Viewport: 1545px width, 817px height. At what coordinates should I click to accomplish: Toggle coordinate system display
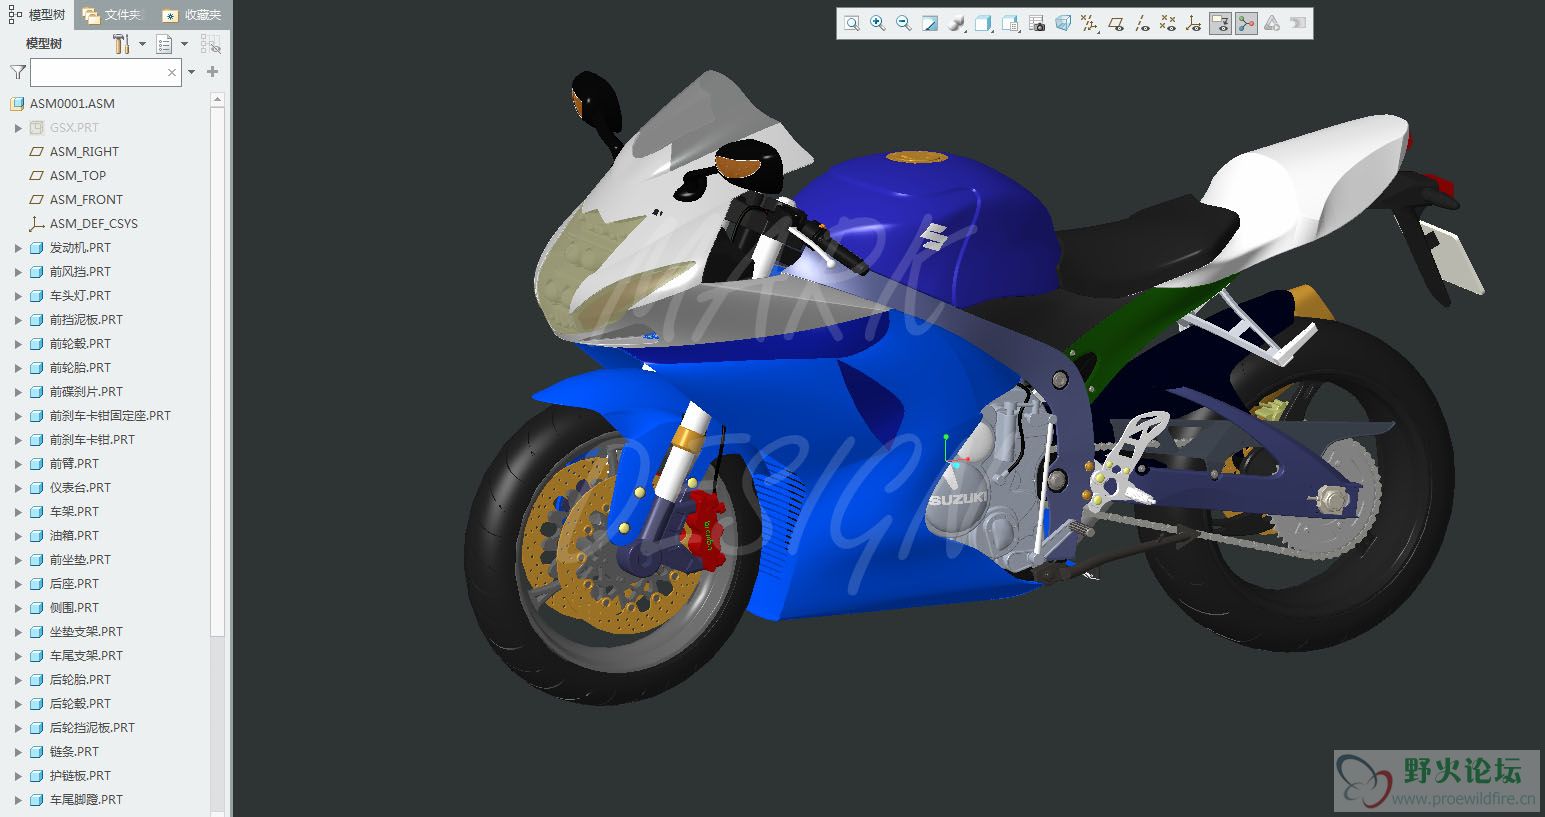[1193, 23]
